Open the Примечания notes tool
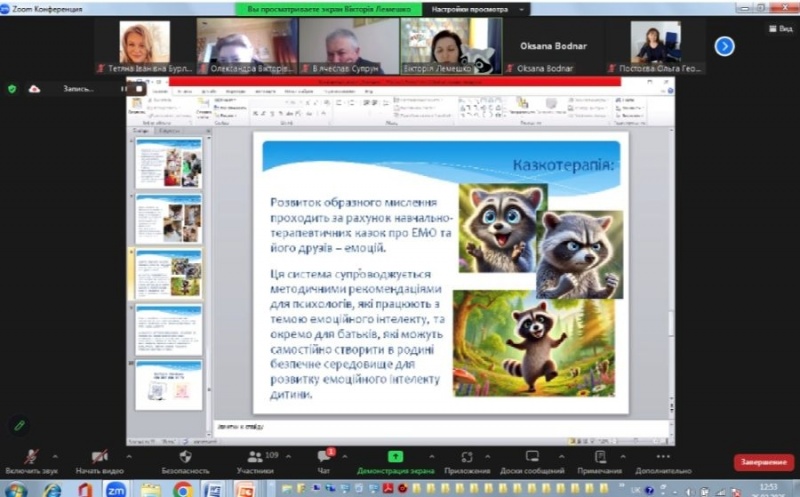This screenshot has width=800, height=497. (x=599, y=460)
